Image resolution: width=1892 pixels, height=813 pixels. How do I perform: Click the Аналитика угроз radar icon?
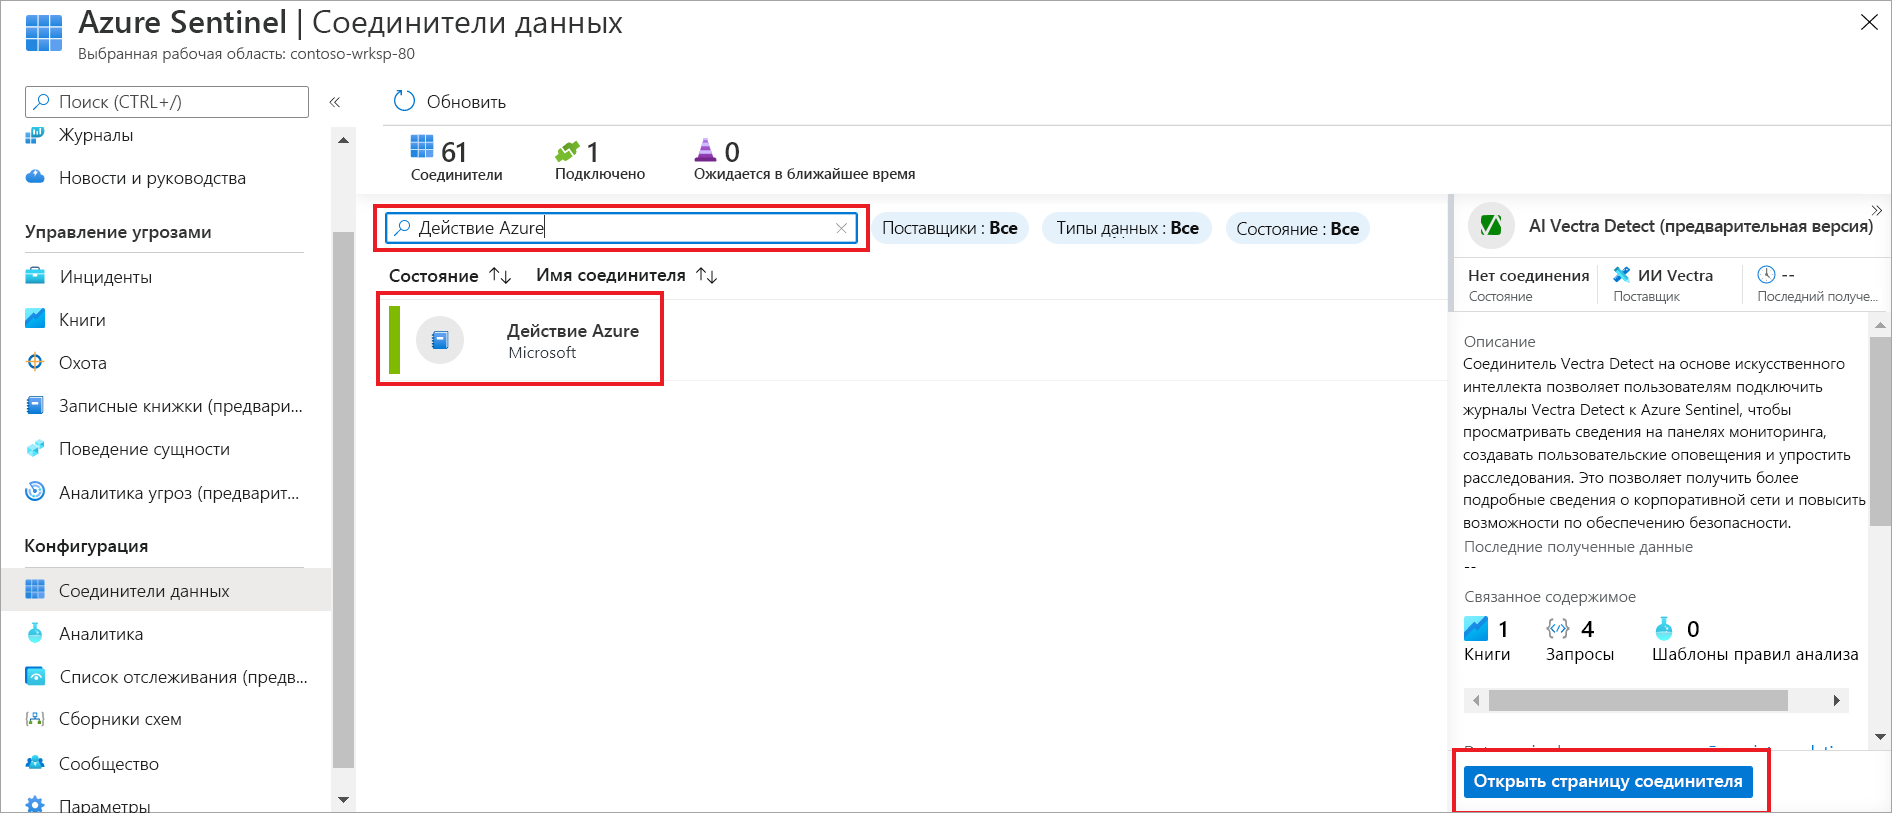35,491
